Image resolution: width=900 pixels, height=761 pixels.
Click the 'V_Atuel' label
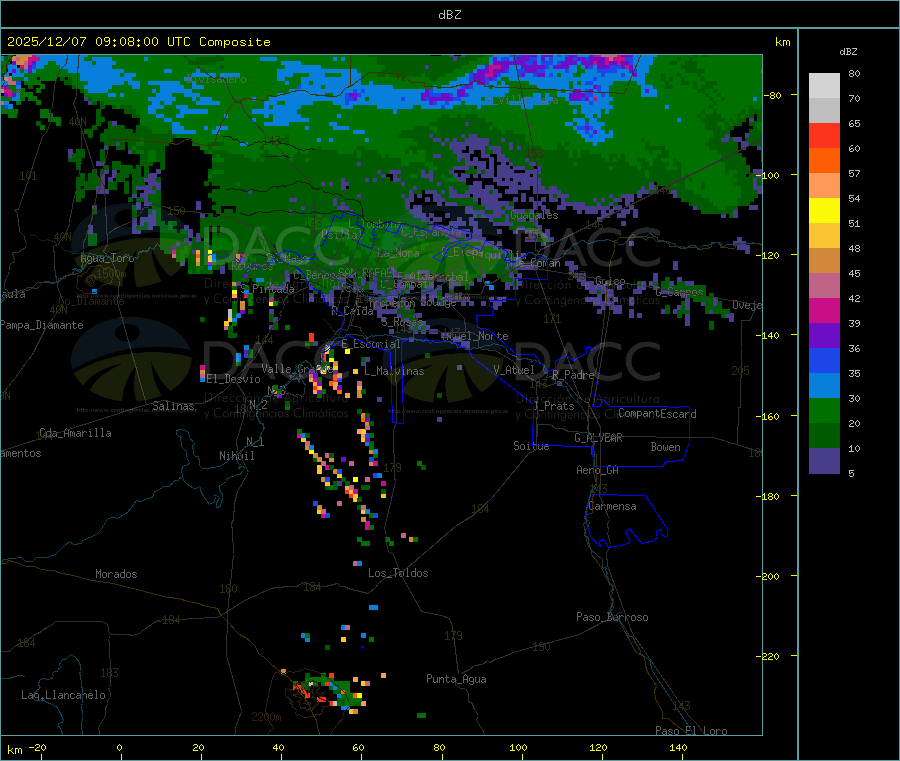[514, 370]
